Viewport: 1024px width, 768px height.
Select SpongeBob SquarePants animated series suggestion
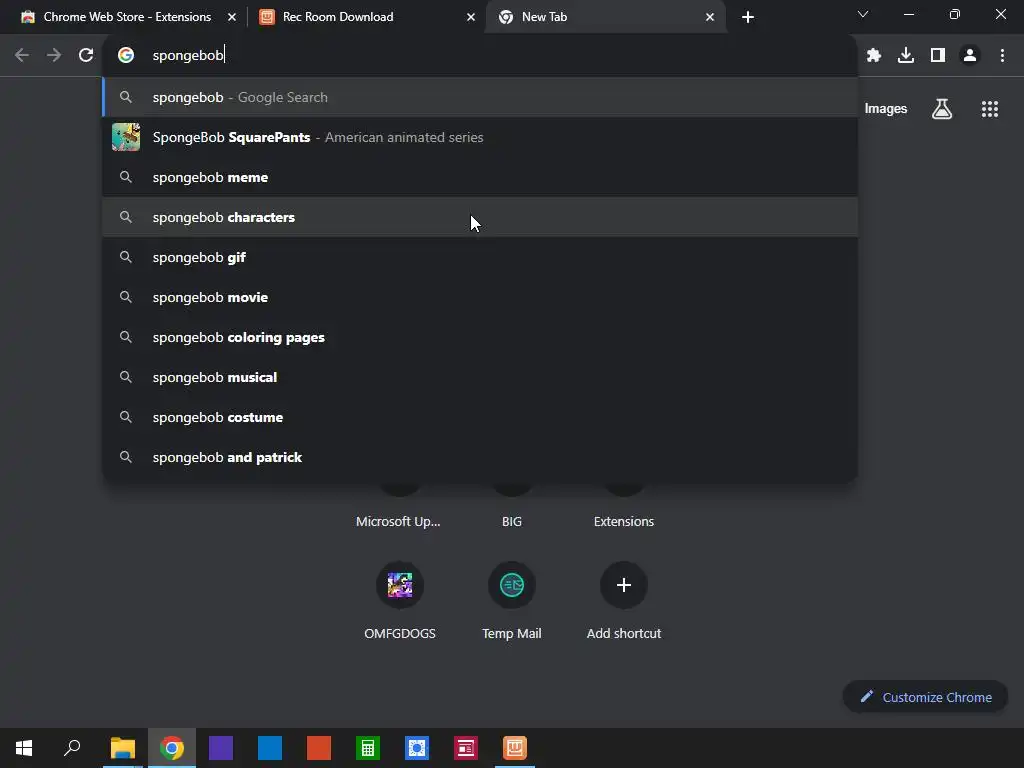click(480, 137)
